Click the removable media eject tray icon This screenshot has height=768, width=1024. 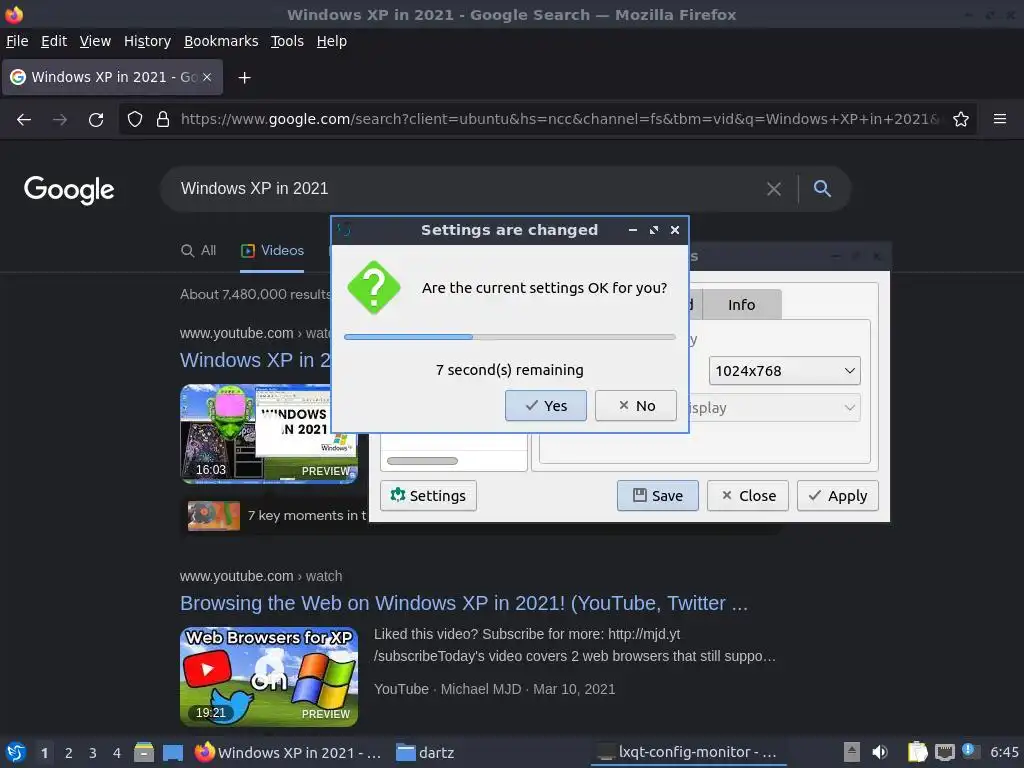tap(851, 752)
